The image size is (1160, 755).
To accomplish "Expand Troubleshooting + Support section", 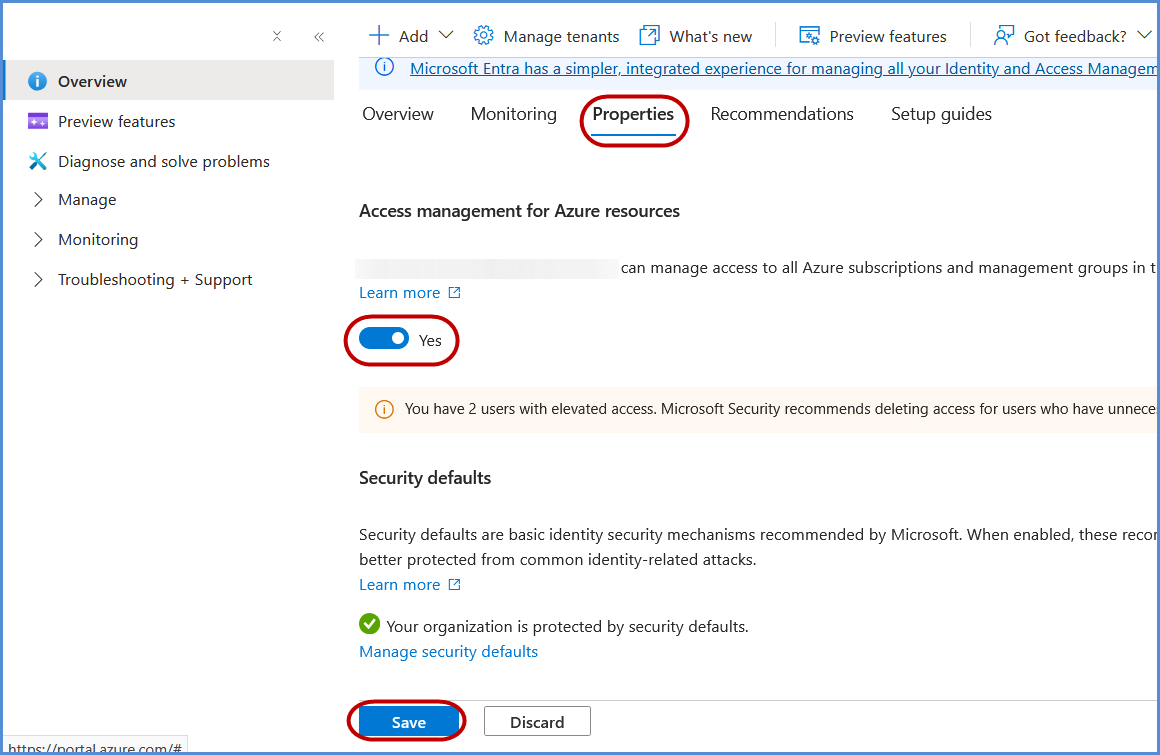I will pos(39,280).
